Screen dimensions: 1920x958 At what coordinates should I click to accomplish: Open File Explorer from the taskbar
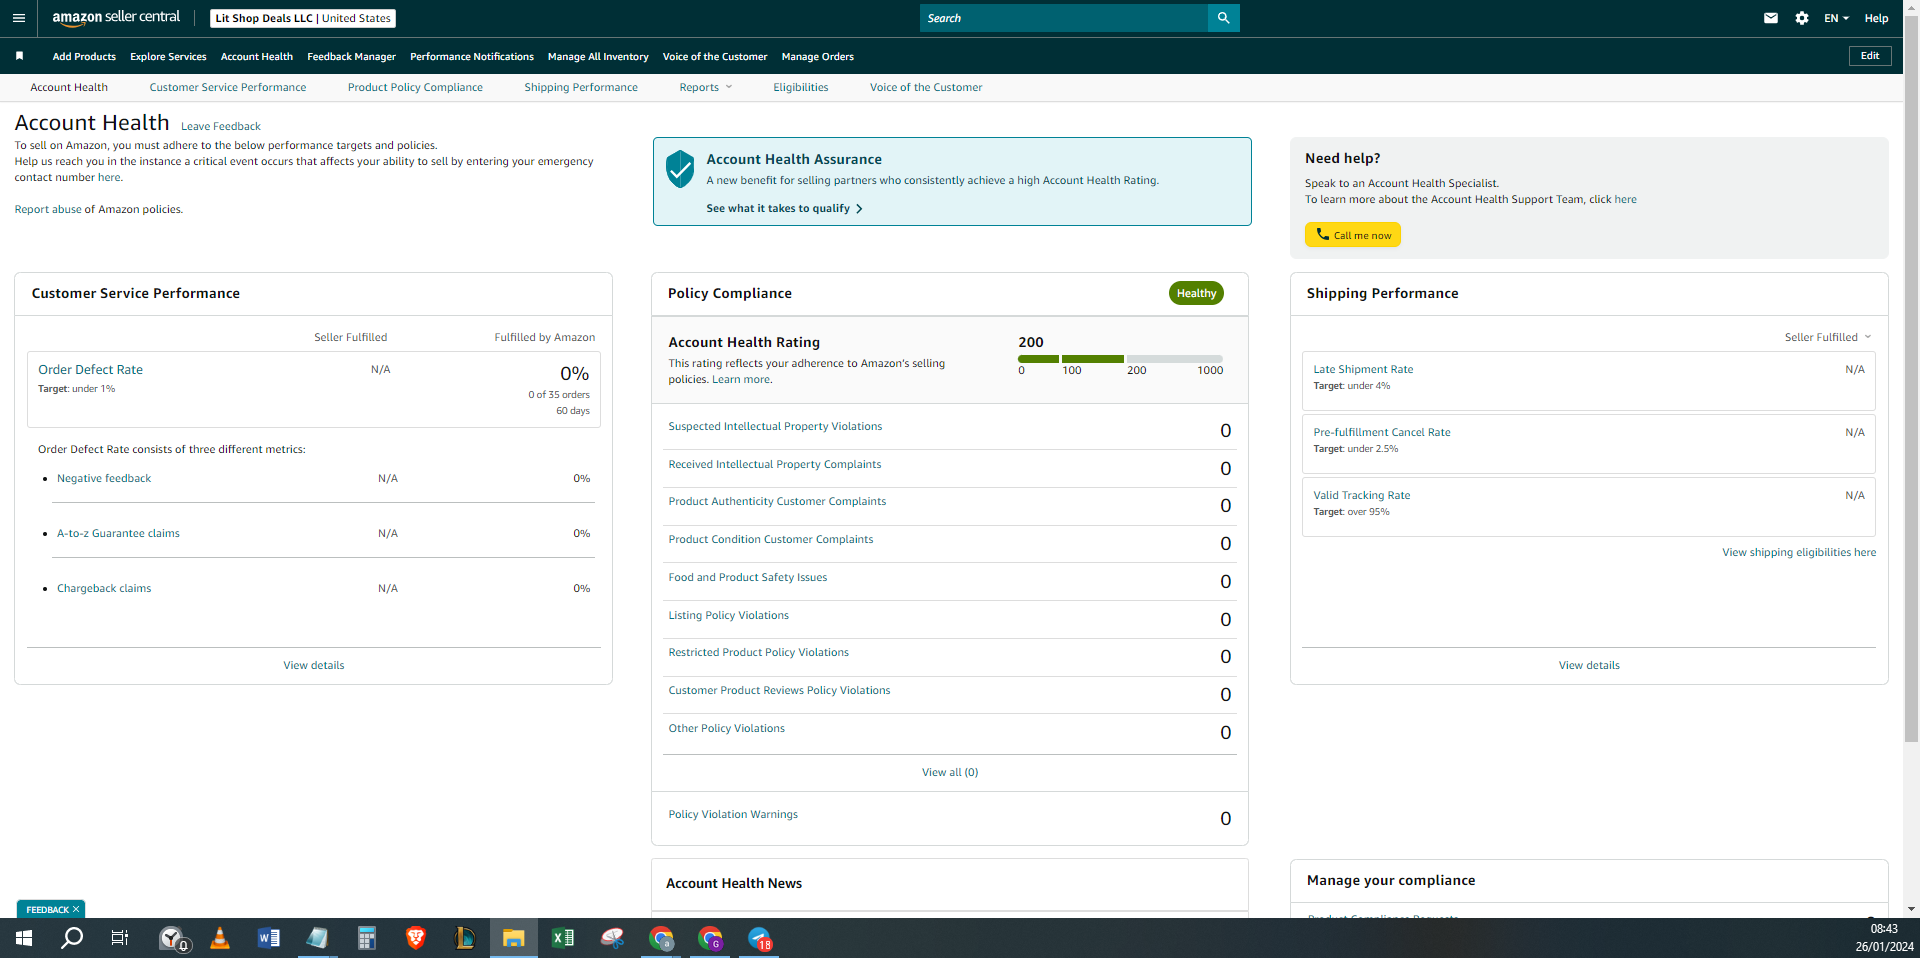(514, 938)
